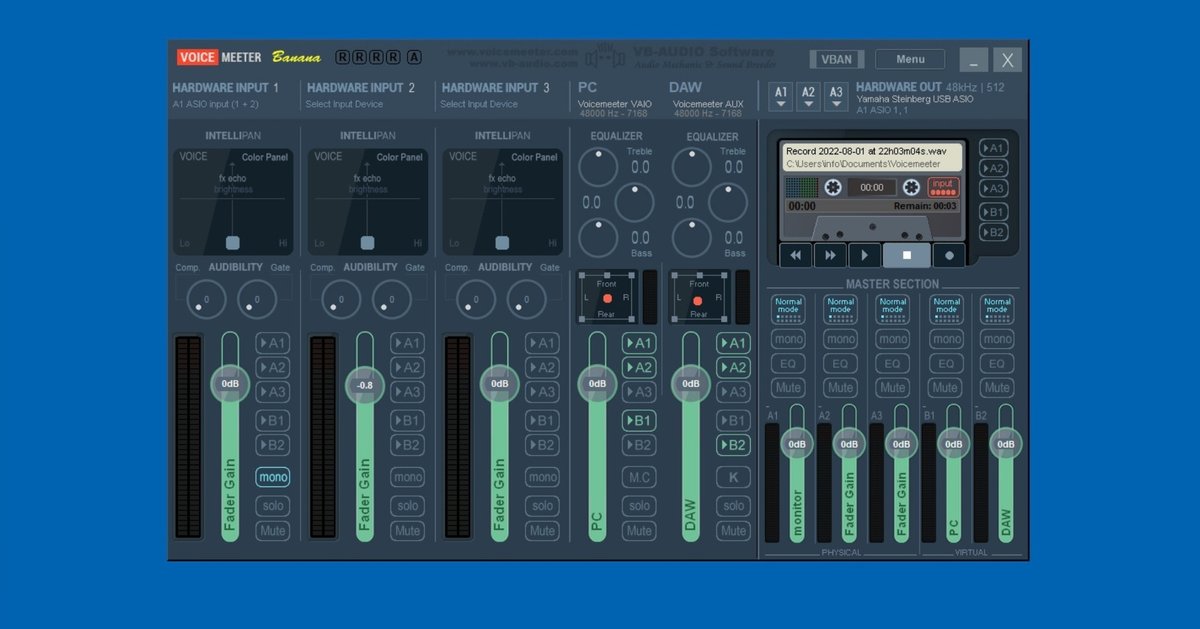Assign recorder to A2 bus beside cassette
The image size is (1200, 629).
point(993,168)
